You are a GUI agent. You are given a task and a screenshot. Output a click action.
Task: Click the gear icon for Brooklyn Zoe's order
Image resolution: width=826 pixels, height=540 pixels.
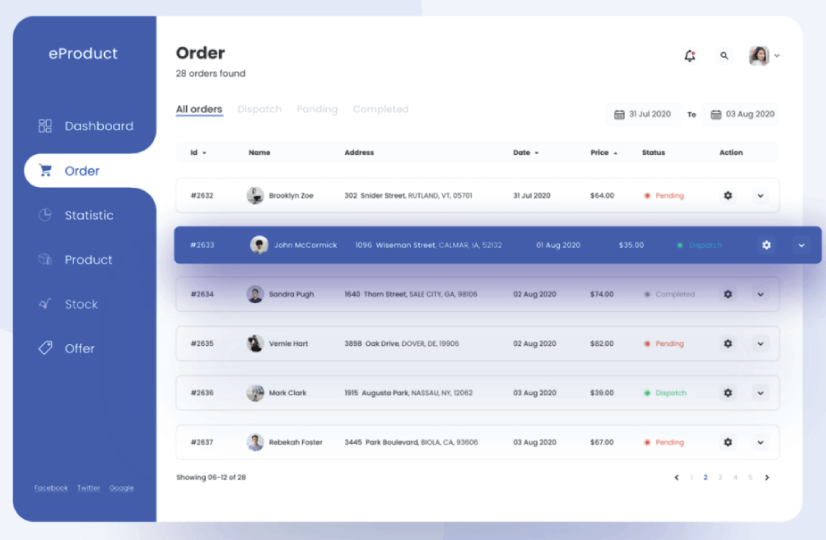click(728, 196)
